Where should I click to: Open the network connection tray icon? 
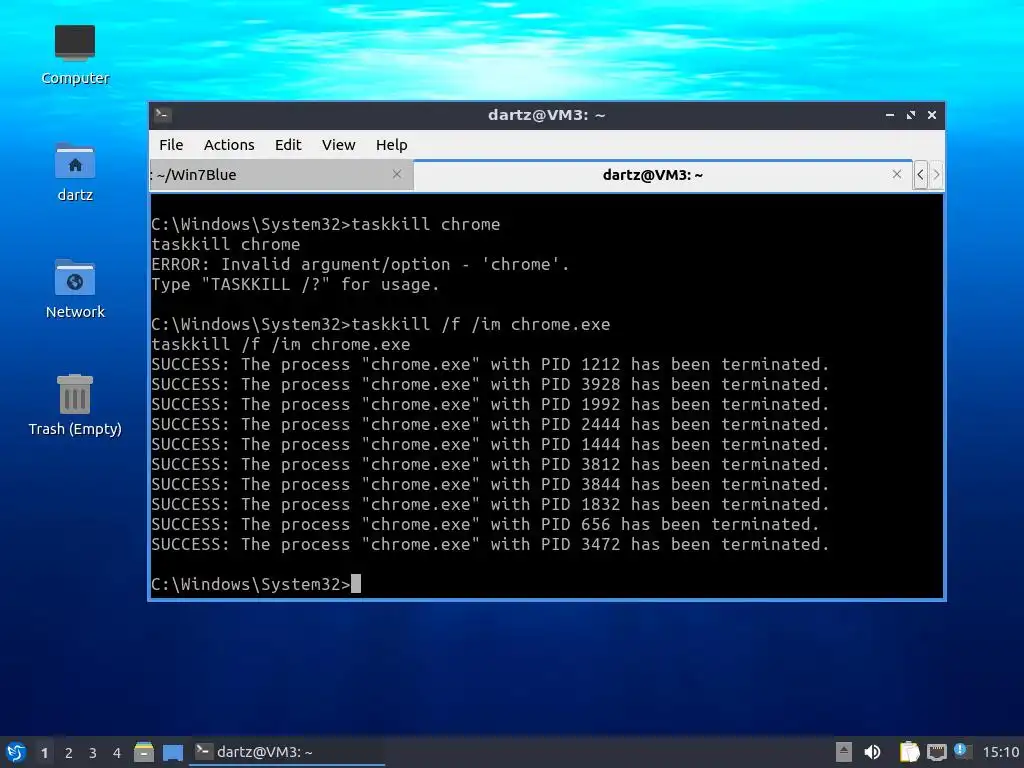click(x=936, y=752)
